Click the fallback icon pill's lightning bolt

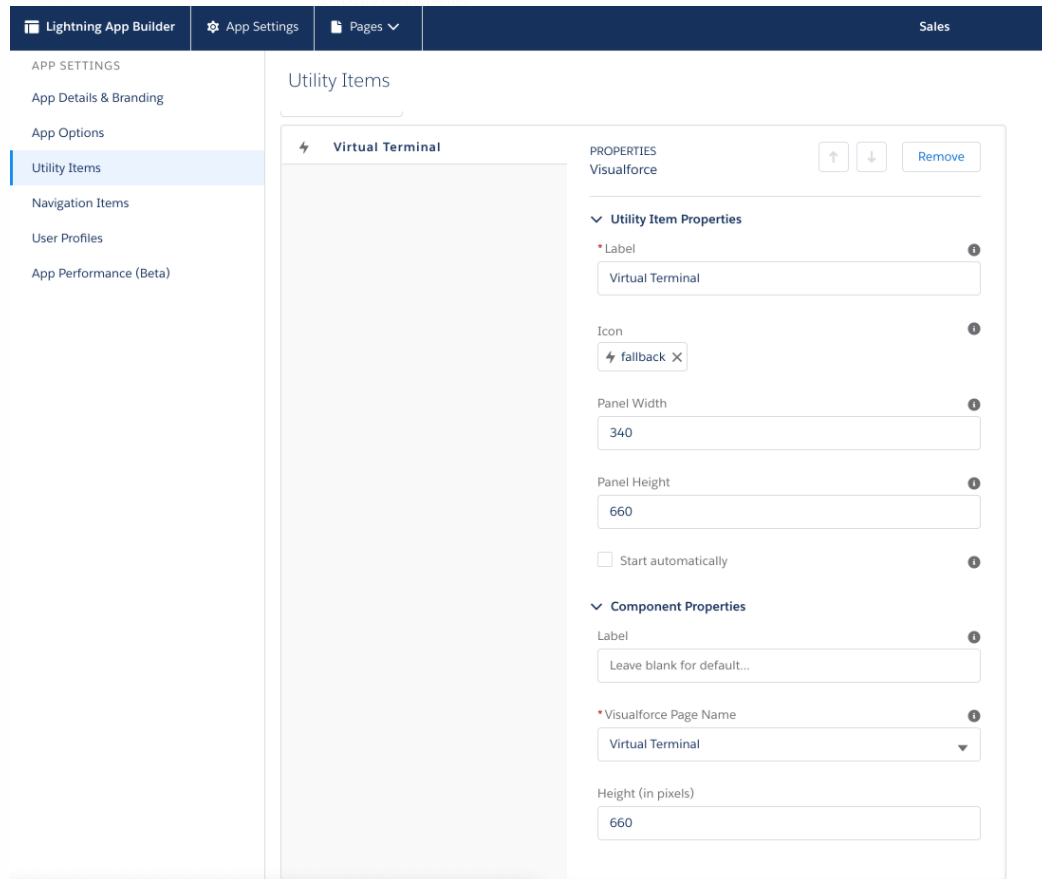pyautogui.click(x=610, y=357)
